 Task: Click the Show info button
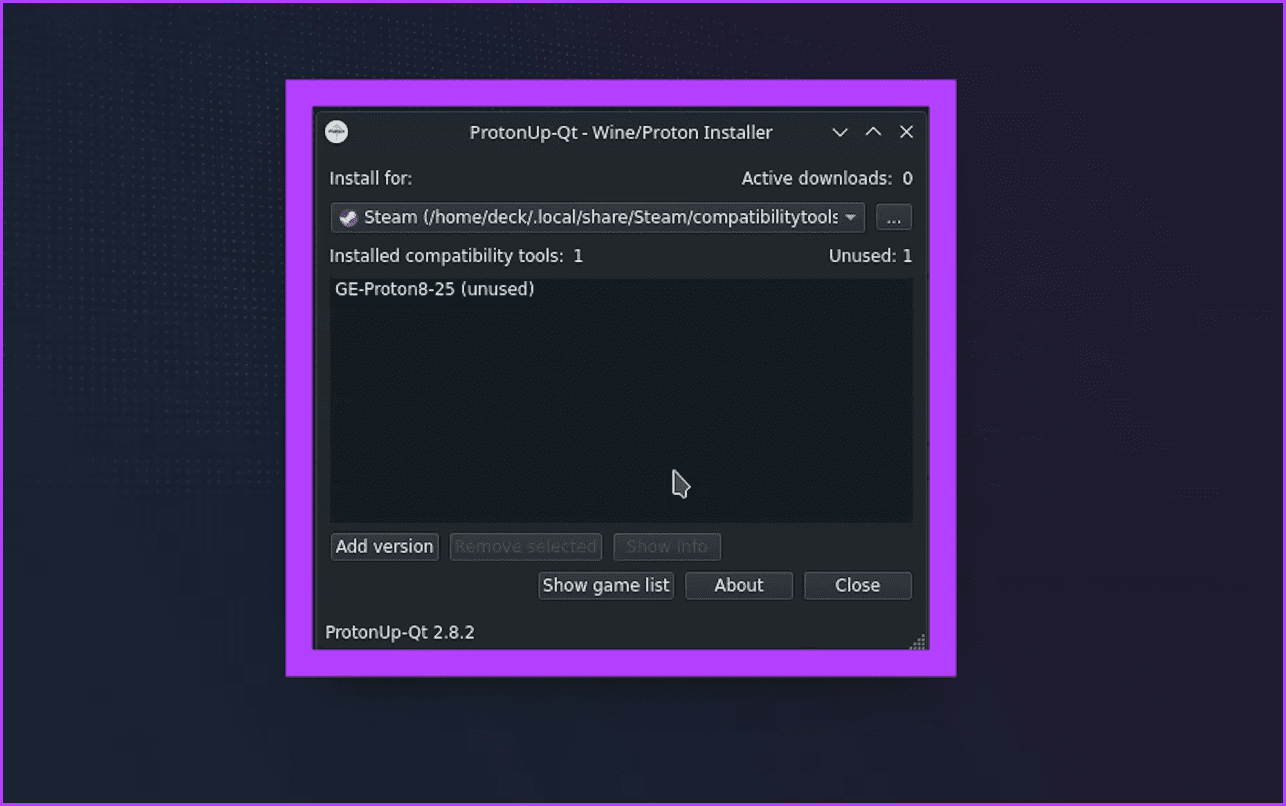pyautogui.click(x=667, y=546)
